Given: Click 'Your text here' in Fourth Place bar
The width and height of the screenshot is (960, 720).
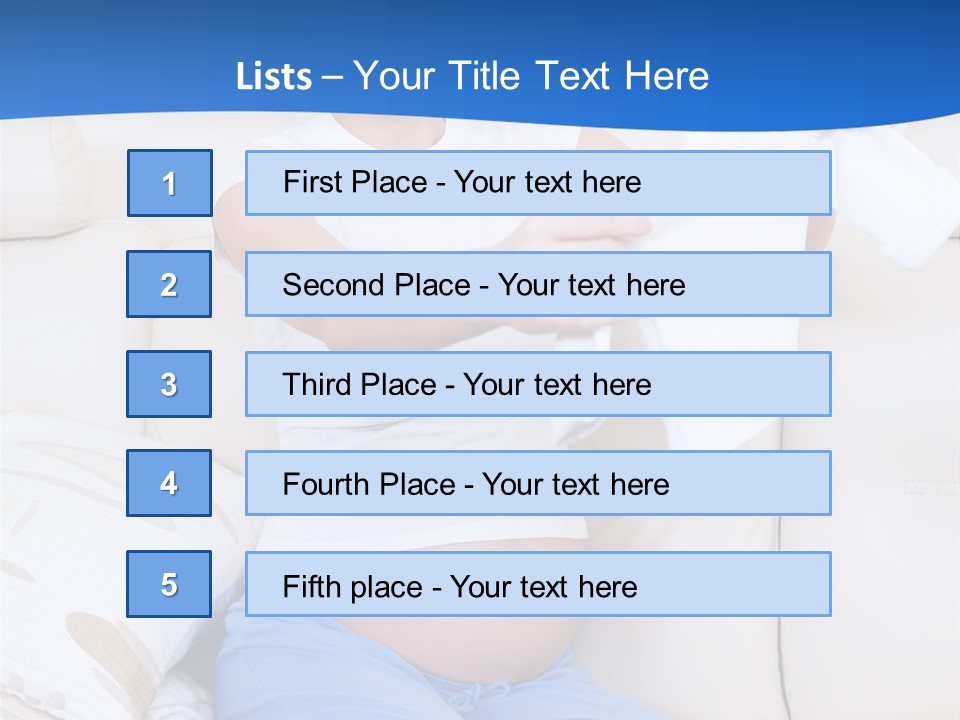Looking at the screenshot, I should [x=575, y=485].
